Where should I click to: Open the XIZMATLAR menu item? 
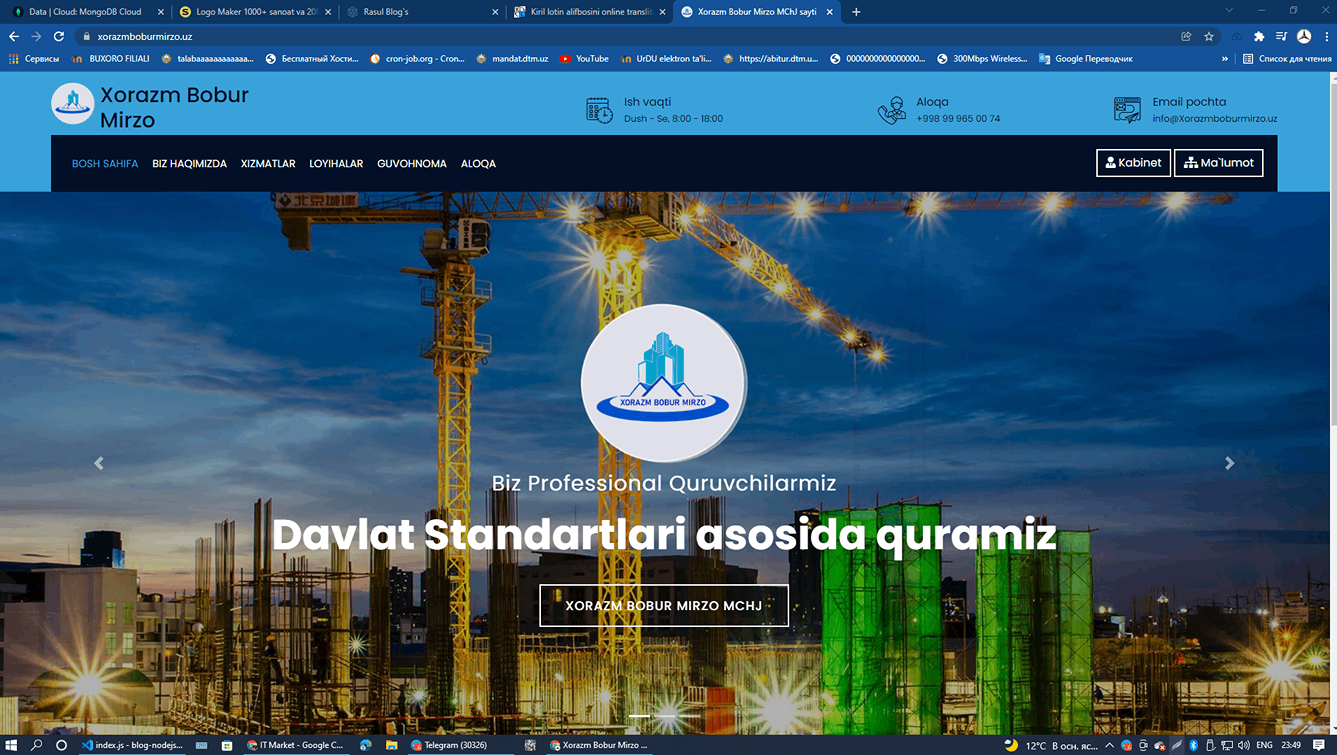tap(268, 163)
